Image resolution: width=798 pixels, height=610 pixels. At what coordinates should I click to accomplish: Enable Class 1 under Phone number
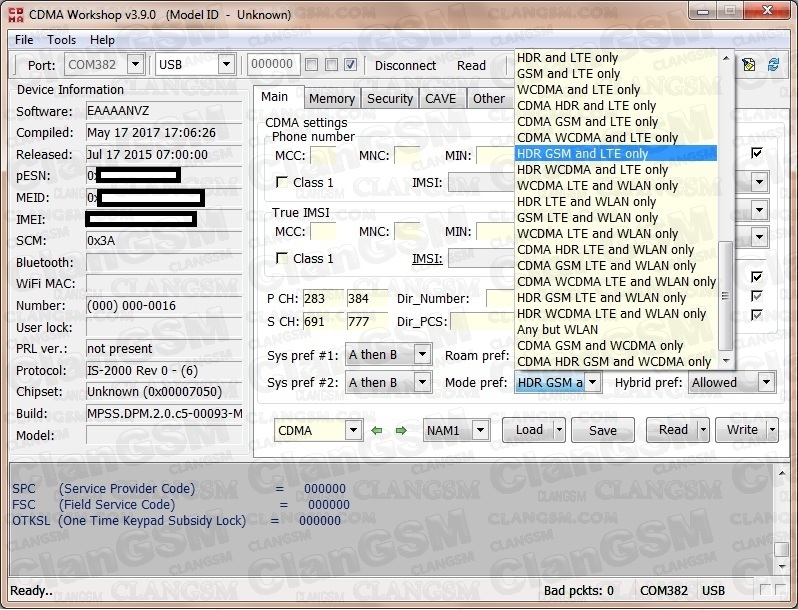pos(281,182)
